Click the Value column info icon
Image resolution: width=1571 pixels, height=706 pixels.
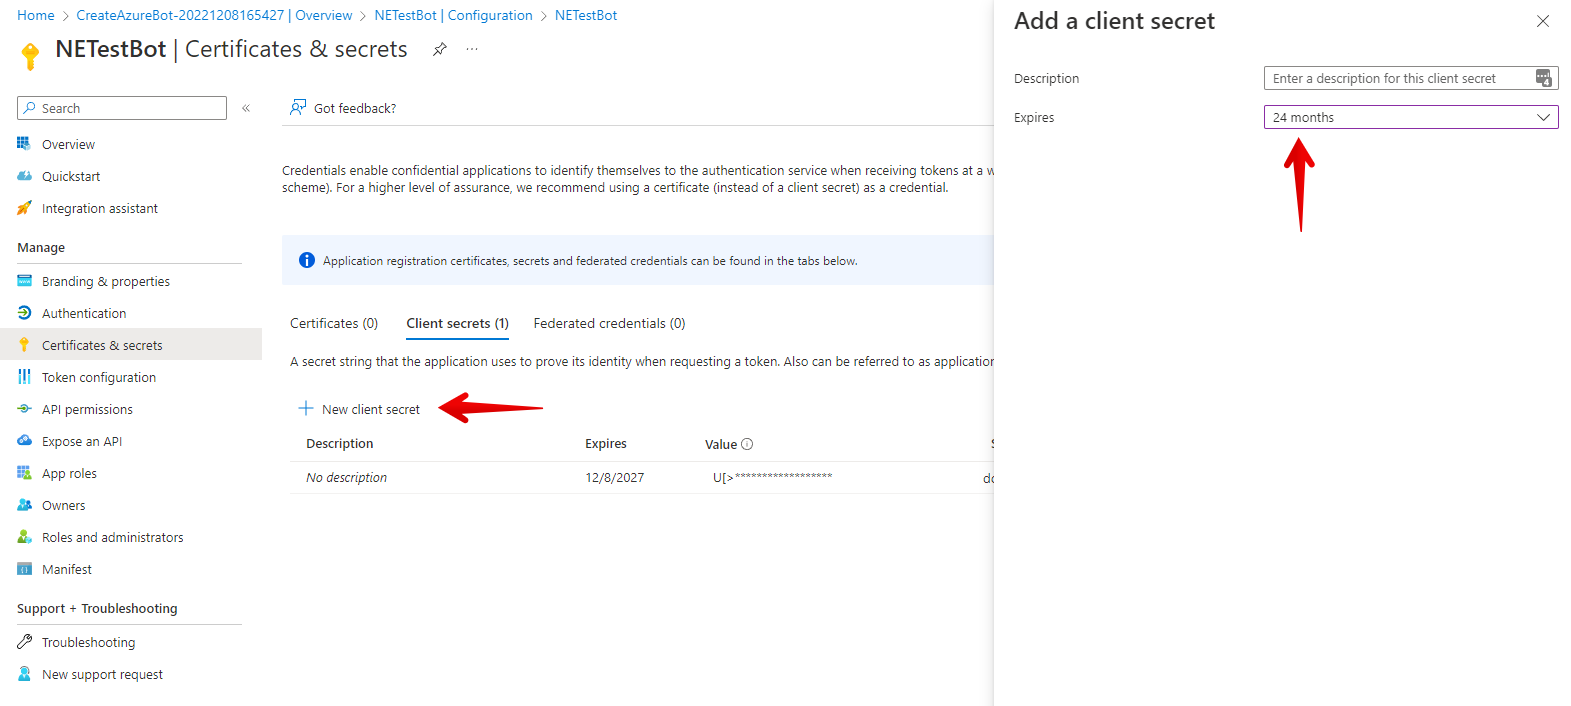(x=747, y=444)
